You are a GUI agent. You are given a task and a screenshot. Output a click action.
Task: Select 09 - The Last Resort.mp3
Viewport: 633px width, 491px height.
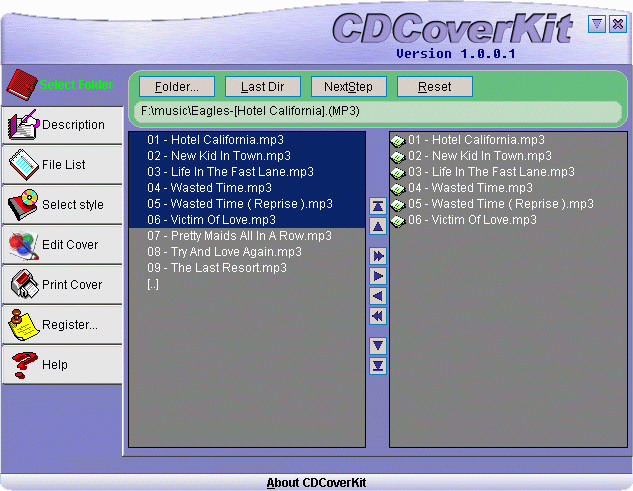tap(247, 268)
